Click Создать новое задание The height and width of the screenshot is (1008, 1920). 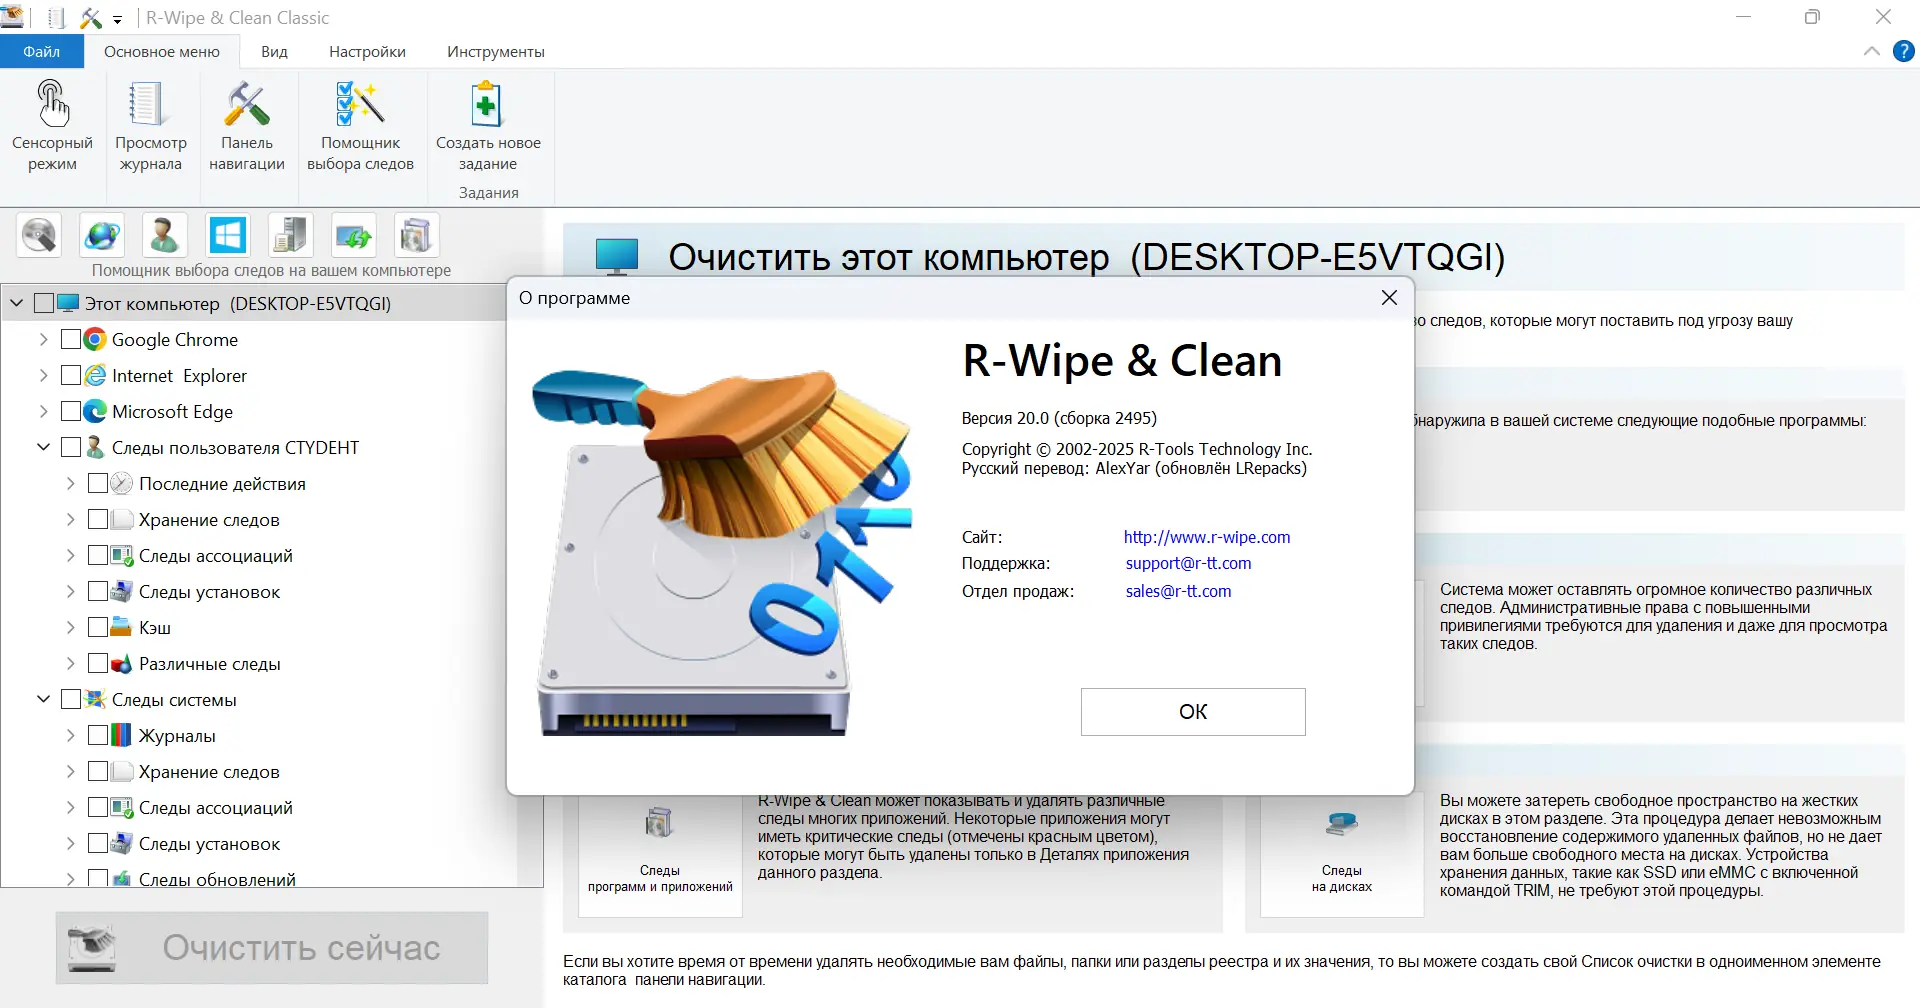[x=486, y=124]
